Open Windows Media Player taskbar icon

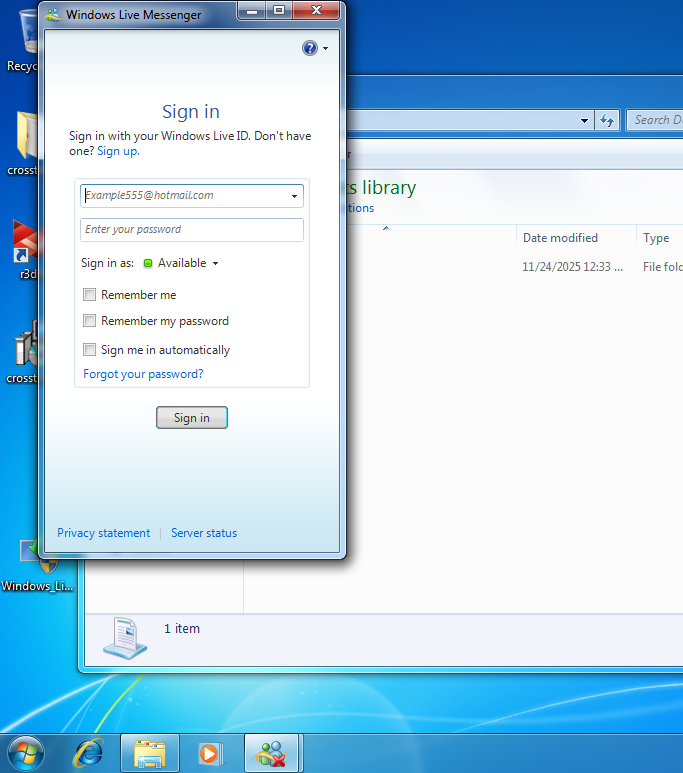click(x=211, y=753)
